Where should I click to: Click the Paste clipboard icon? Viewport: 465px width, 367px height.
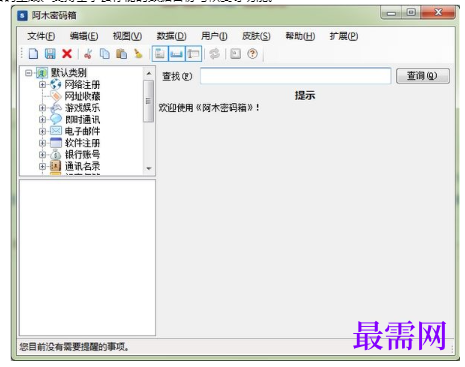click(122, 54)
